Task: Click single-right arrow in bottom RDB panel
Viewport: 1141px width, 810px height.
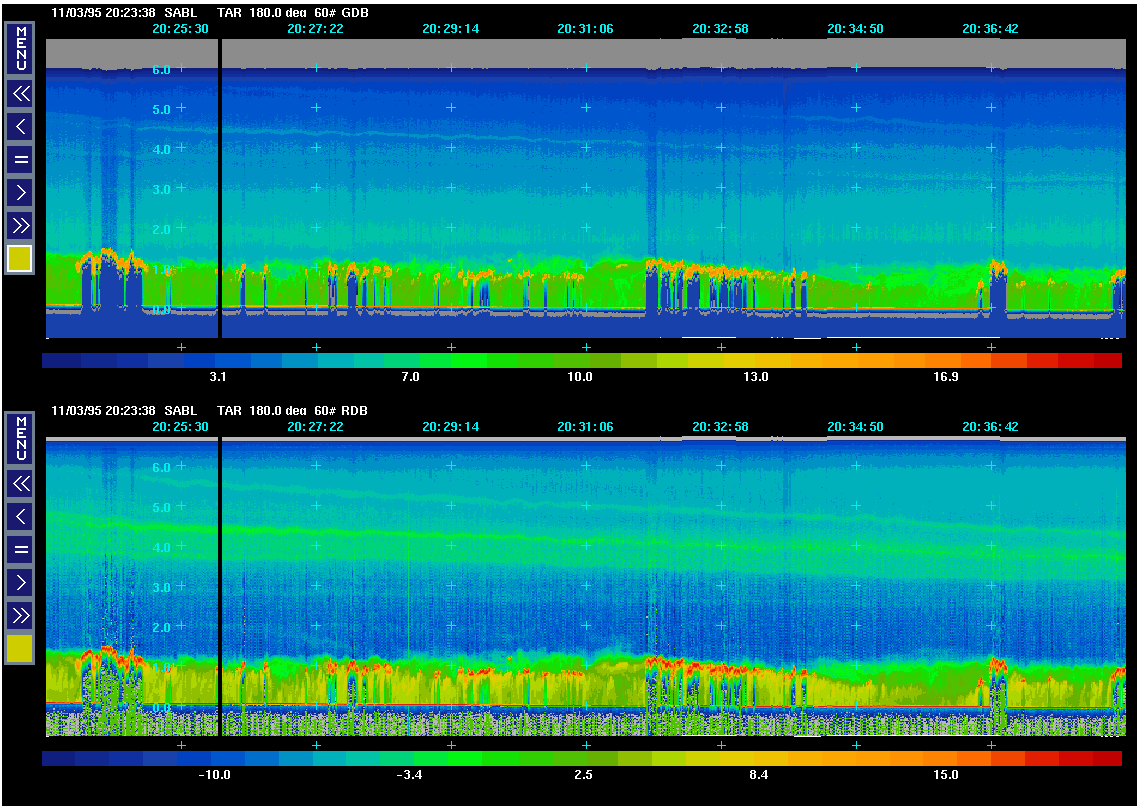Action: 20,582
